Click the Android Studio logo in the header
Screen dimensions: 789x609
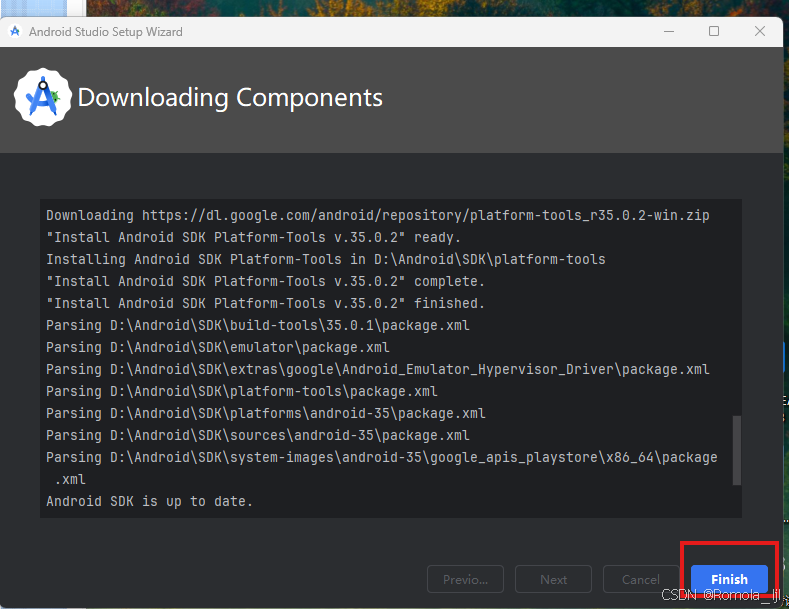point(43,97)
